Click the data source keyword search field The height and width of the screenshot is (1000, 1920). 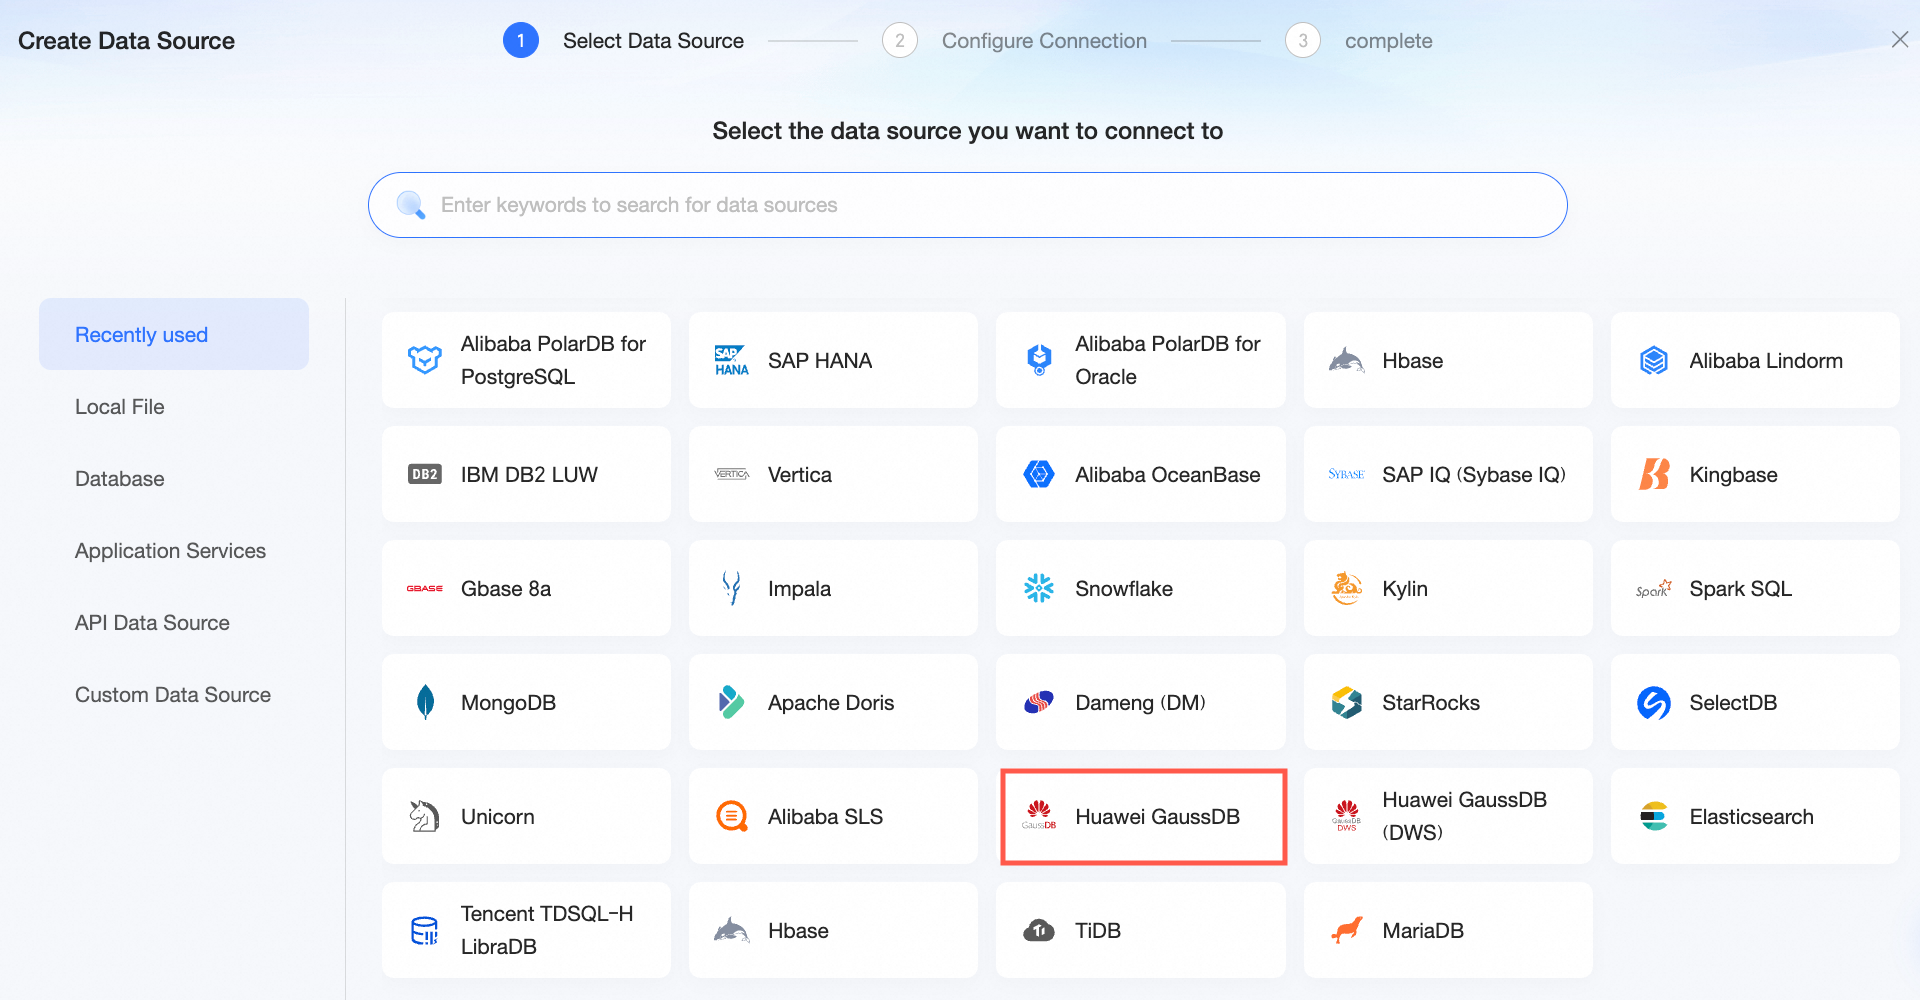click(967, 205)
